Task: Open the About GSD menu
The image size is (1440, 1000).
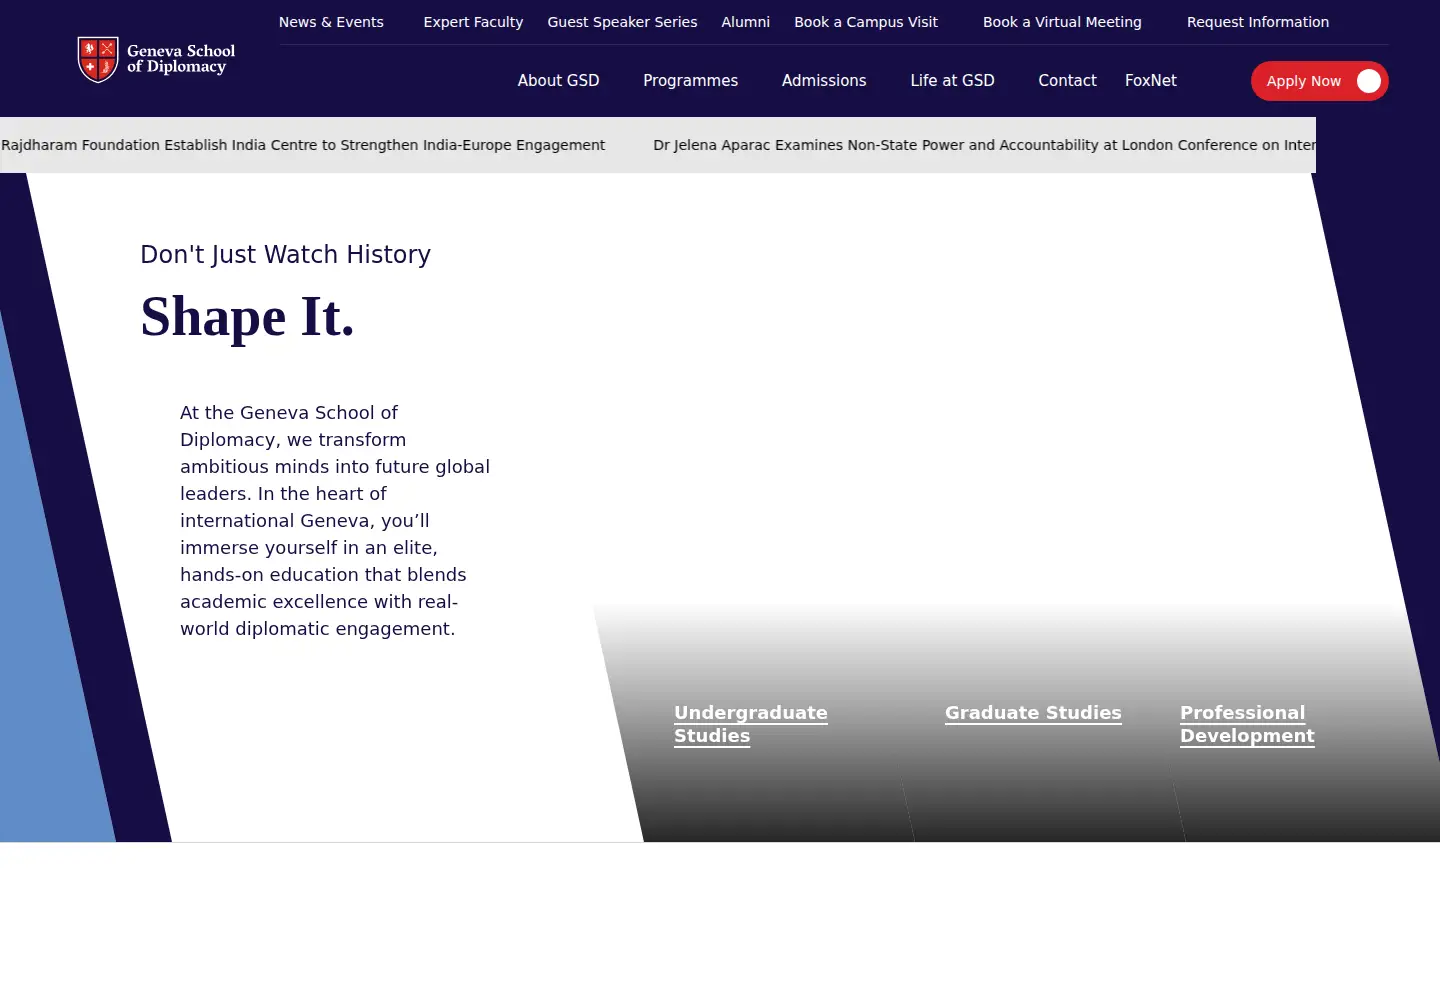Action: (x=558, y=81)
